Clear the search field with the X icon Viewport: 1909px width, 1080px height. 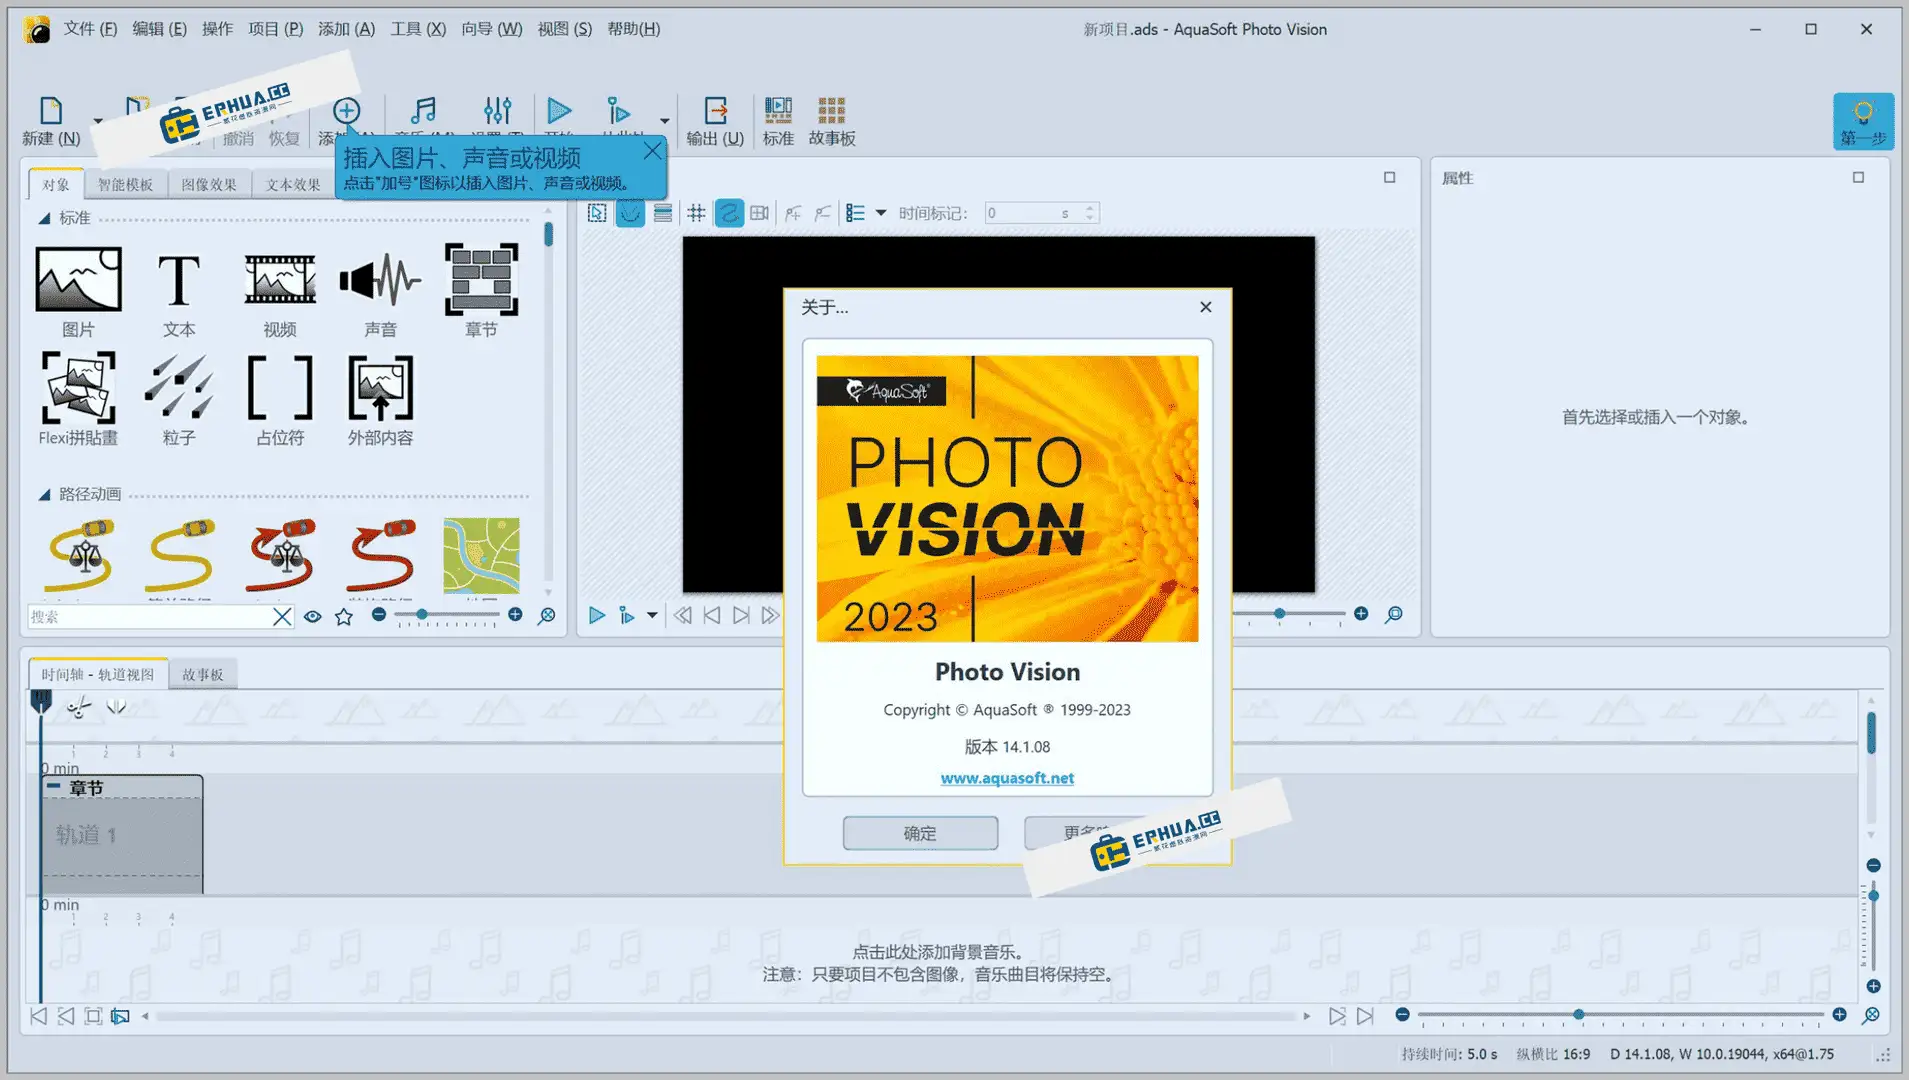click(x=283, y=616)
